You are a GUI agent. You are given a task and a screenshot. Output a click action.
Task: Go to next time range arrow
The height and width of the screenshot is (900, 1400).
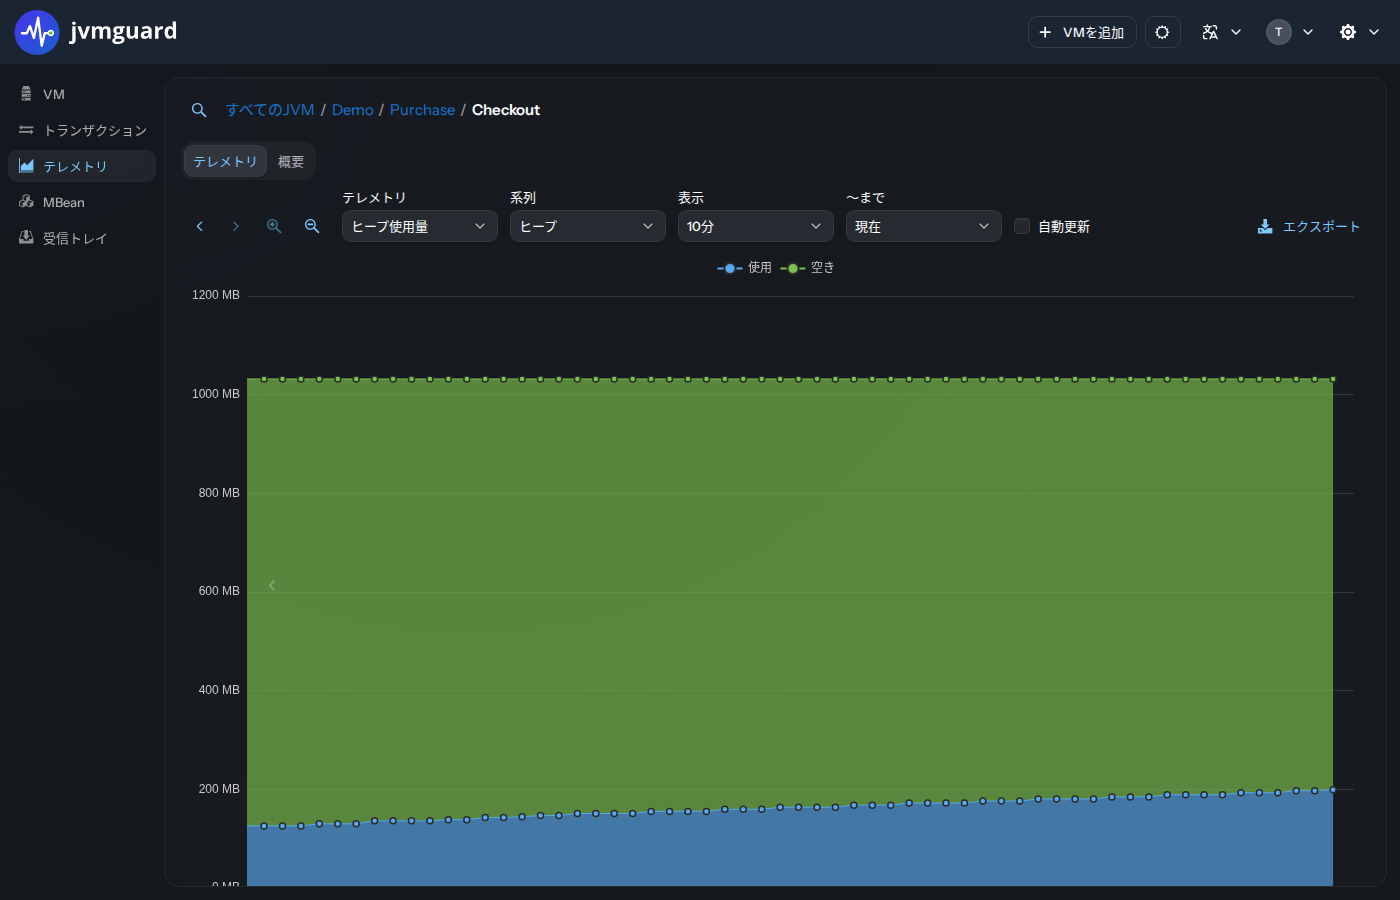coord(236,227)
